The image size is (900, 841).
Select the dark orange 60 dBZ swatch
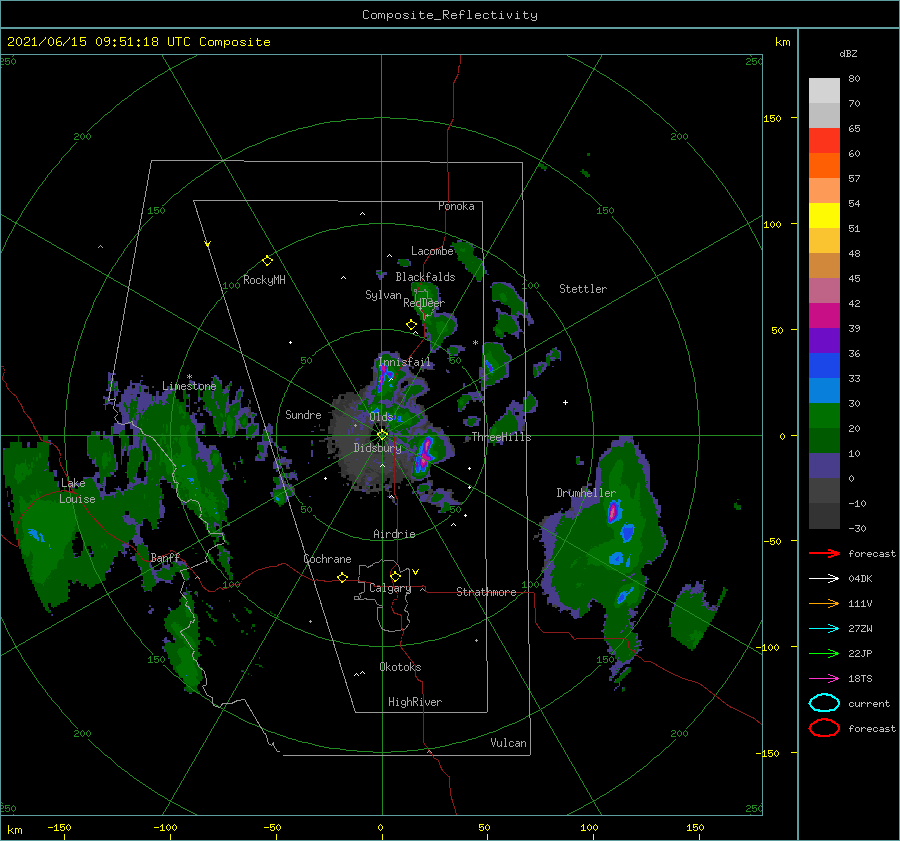point(824,165)
